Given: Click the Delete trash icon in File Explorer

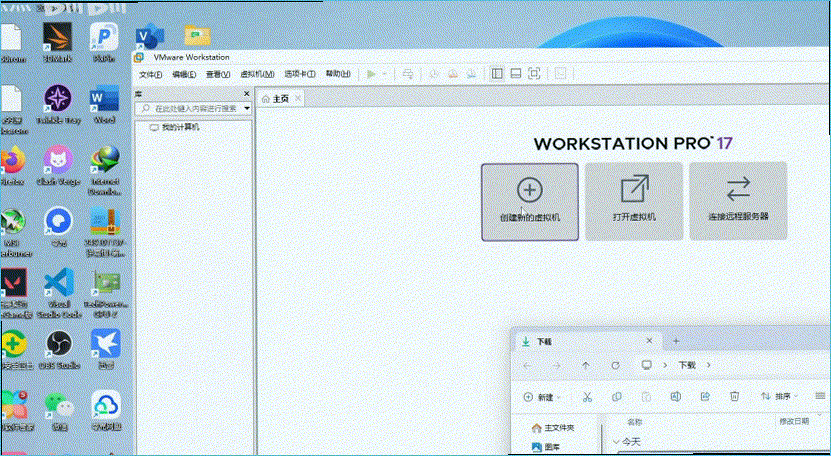Looking at the screenshot, I should [734, 396].
